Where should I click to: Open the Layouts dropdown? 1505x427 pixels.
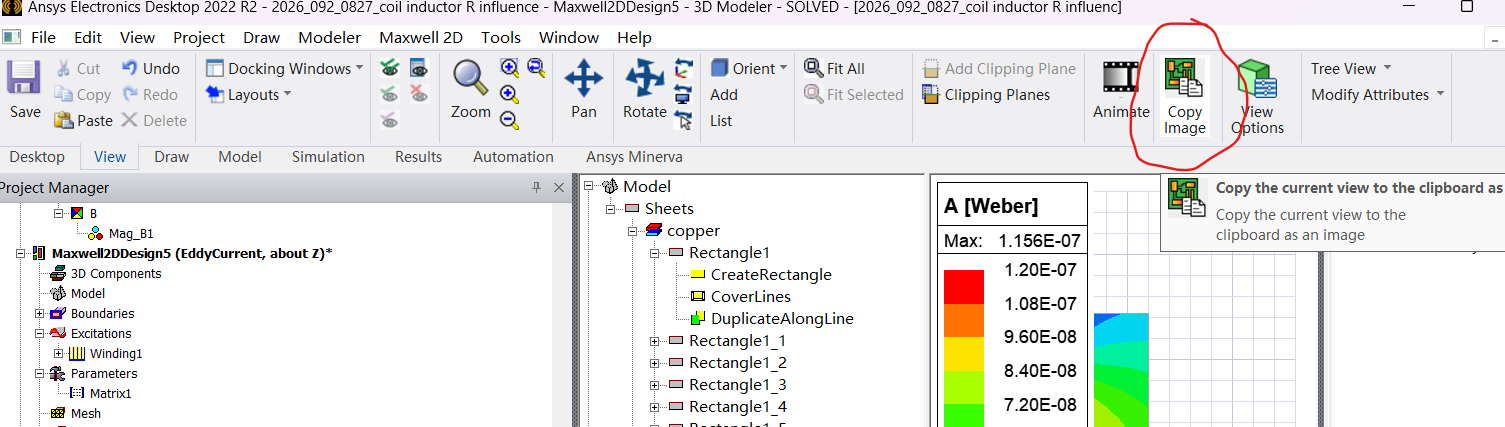coord(248,94)
